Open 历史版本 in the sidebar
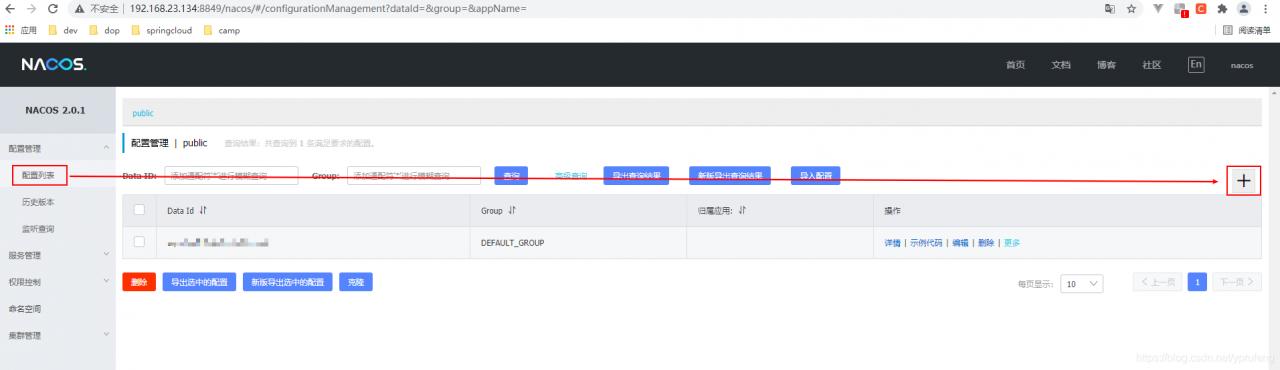This screenshot has width=1280, height=370. click(38, 202)
